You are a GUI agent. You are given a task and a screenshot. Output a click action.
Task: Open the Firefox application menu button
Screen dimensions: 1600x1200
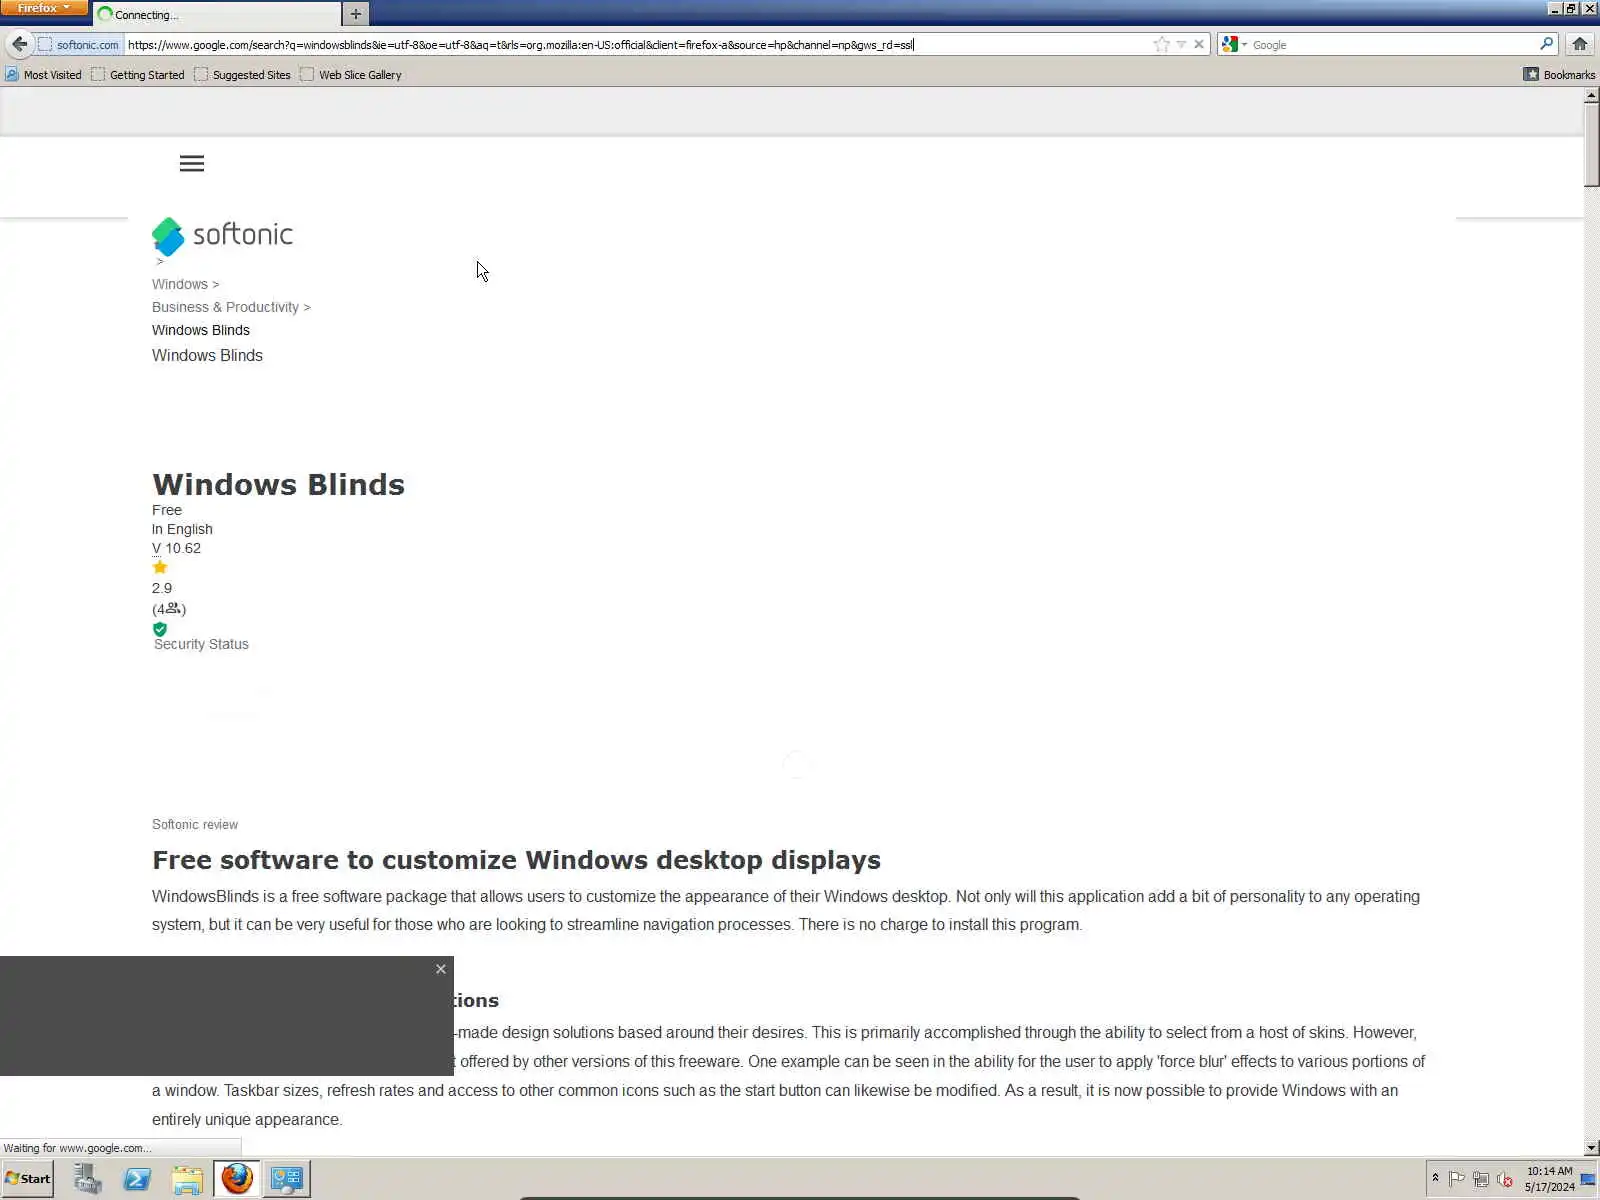coord(44,8)
